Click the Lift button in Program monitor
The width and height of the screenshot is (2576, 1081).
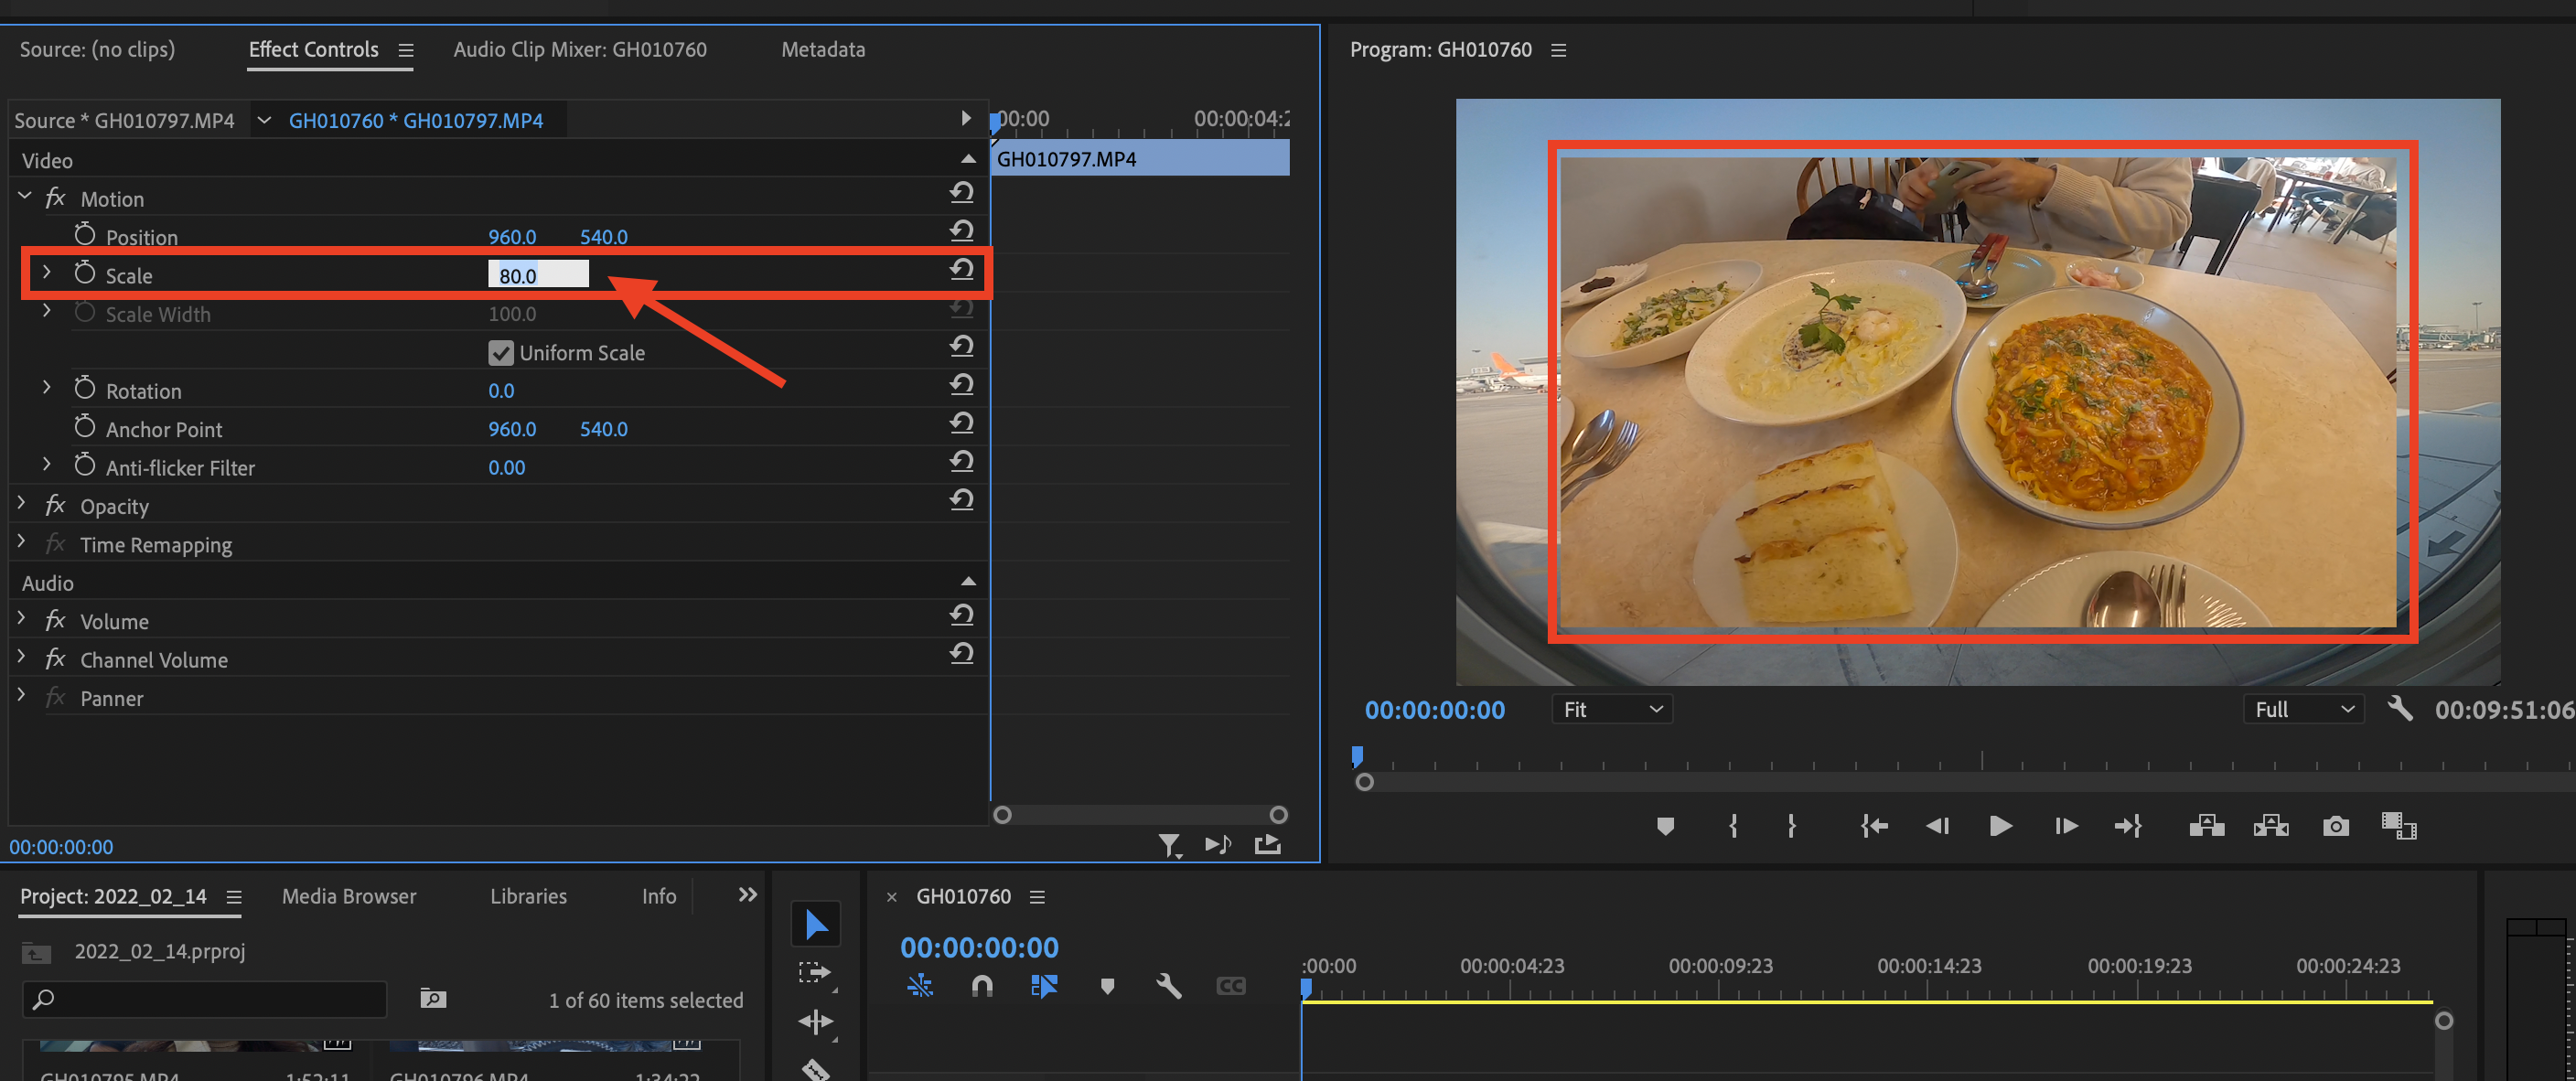click(x=2206, y=826)
